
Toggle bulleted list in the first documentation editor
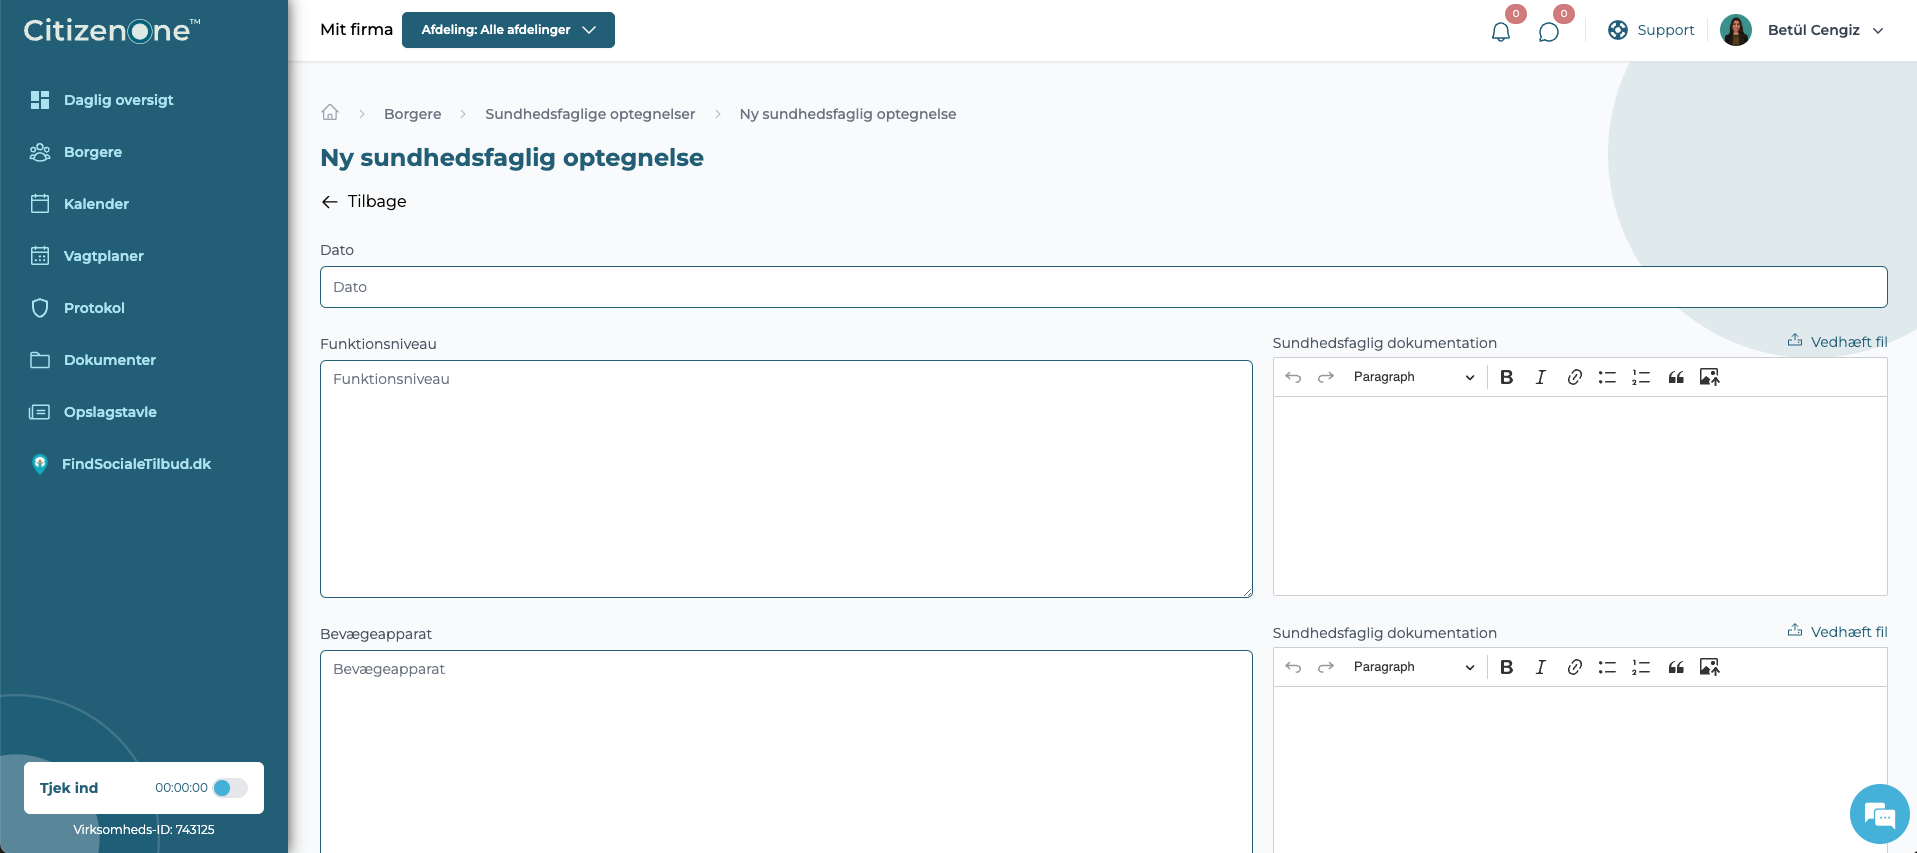1607,377
